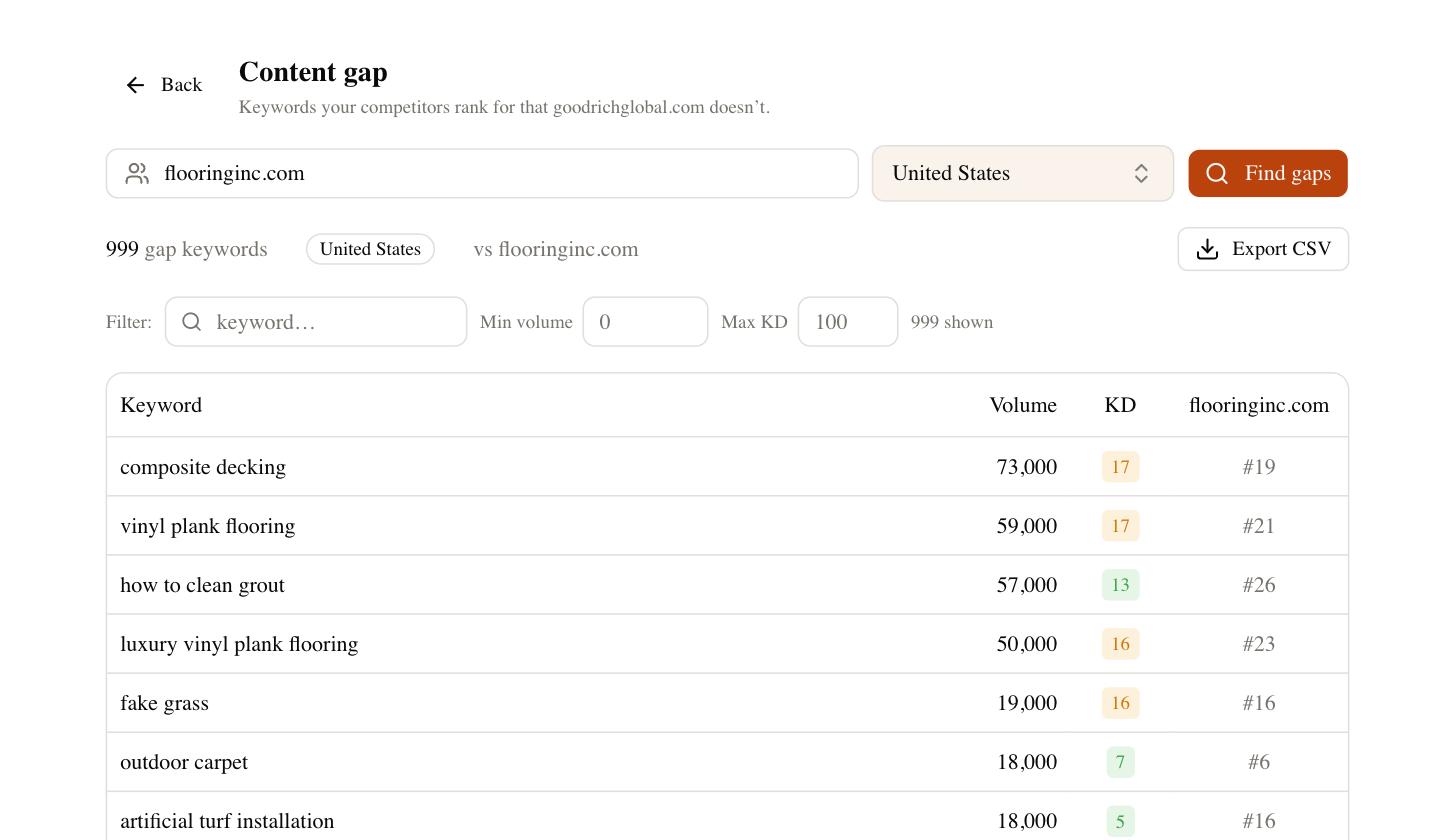The width and height of the screenshot is (1455, 840).
Task: Click the competitors people icon in domain field
Action: [137, 173]
